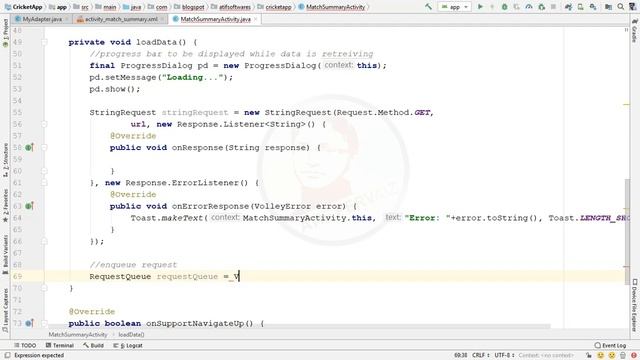Click the Profile app gauge icon

pos(529,7)
